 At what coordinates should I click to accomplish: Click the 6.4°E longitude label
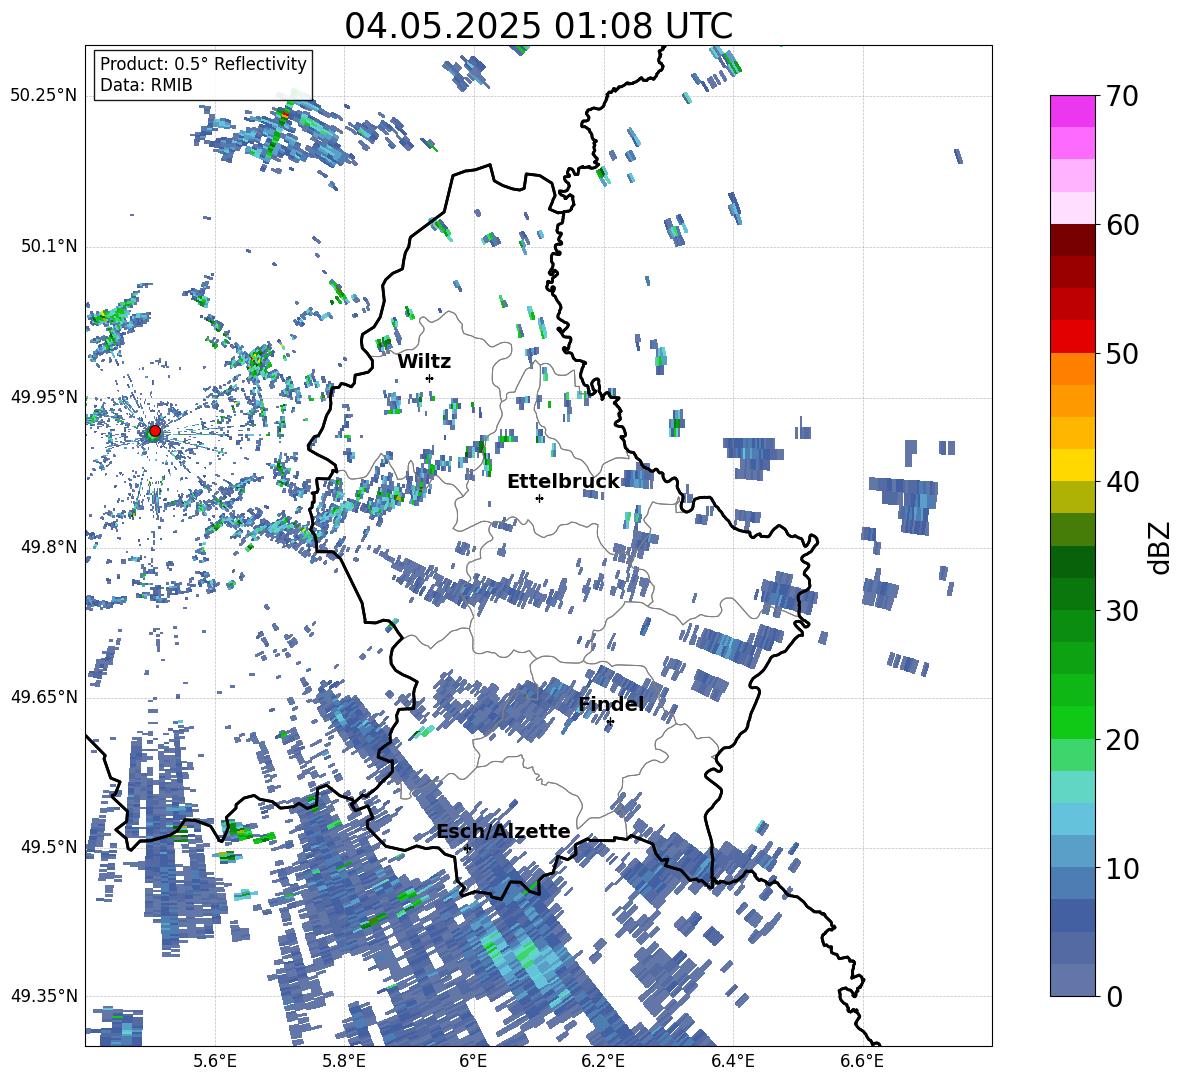click(x=732, y=1061)
